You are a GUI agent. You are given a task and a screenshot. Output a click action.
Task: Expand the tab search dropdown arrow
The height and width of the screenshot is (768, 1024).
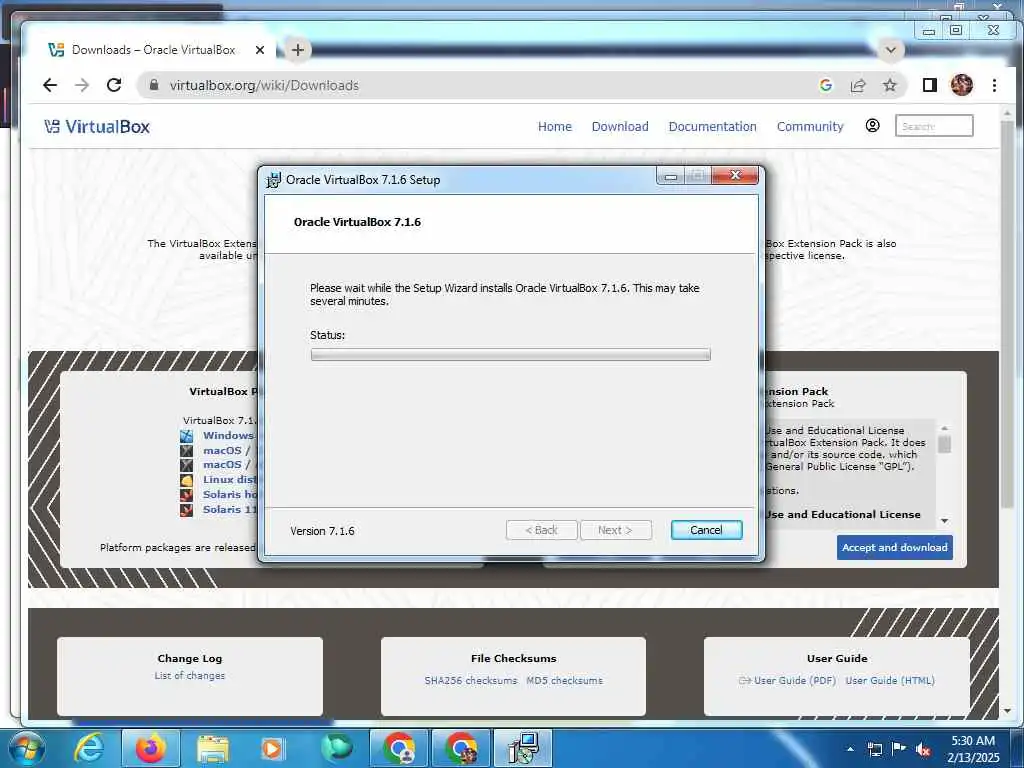[x=890, y=50]
